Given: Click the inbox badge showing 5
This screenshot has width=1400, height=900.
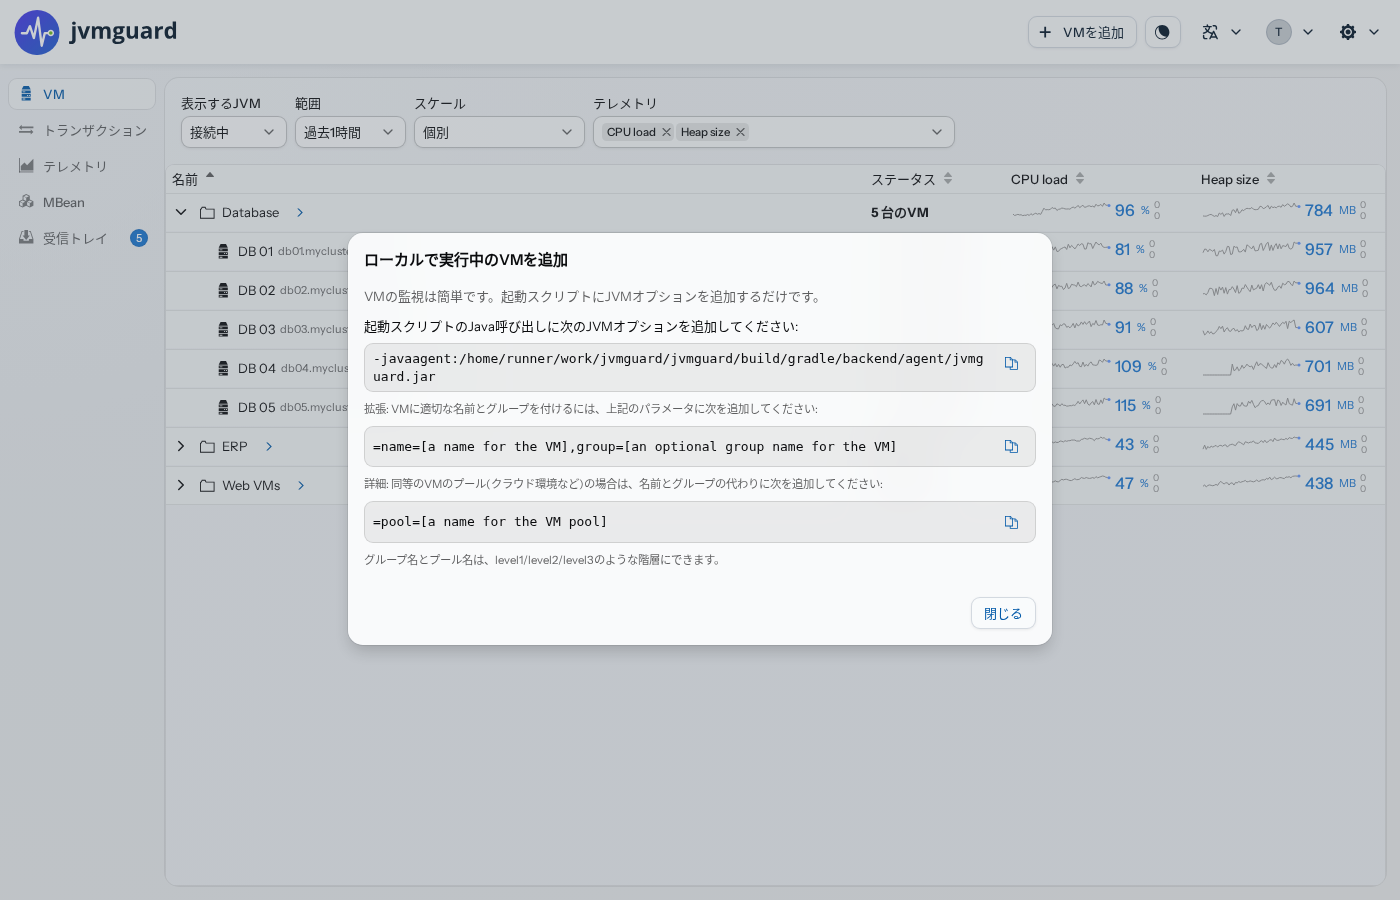Looking at the screenshot, I should pos(139,238).
